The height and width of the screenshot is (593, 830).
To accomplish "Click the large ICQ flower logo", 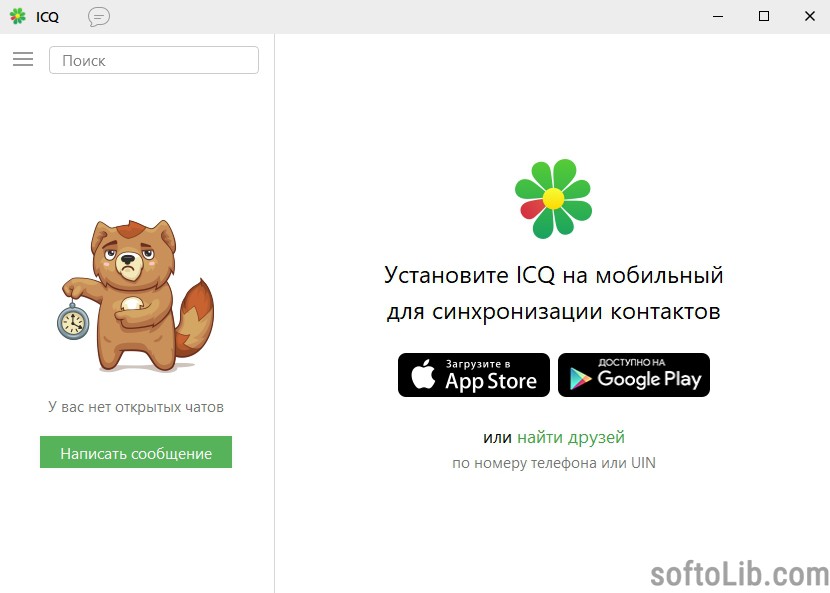I will (x=554, y=199).
